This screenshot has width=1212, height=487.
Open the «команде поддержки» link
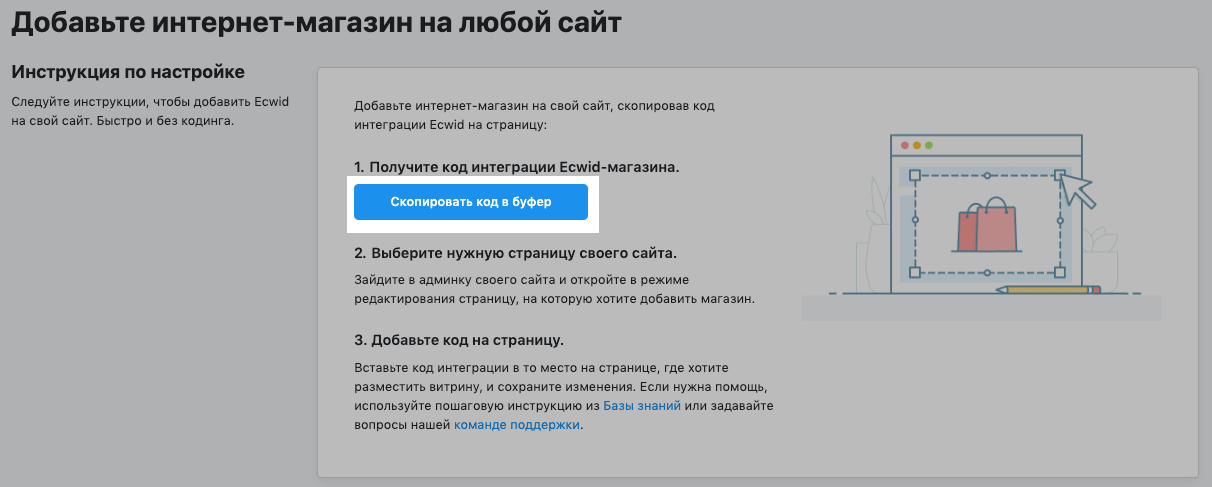(517, 425)
